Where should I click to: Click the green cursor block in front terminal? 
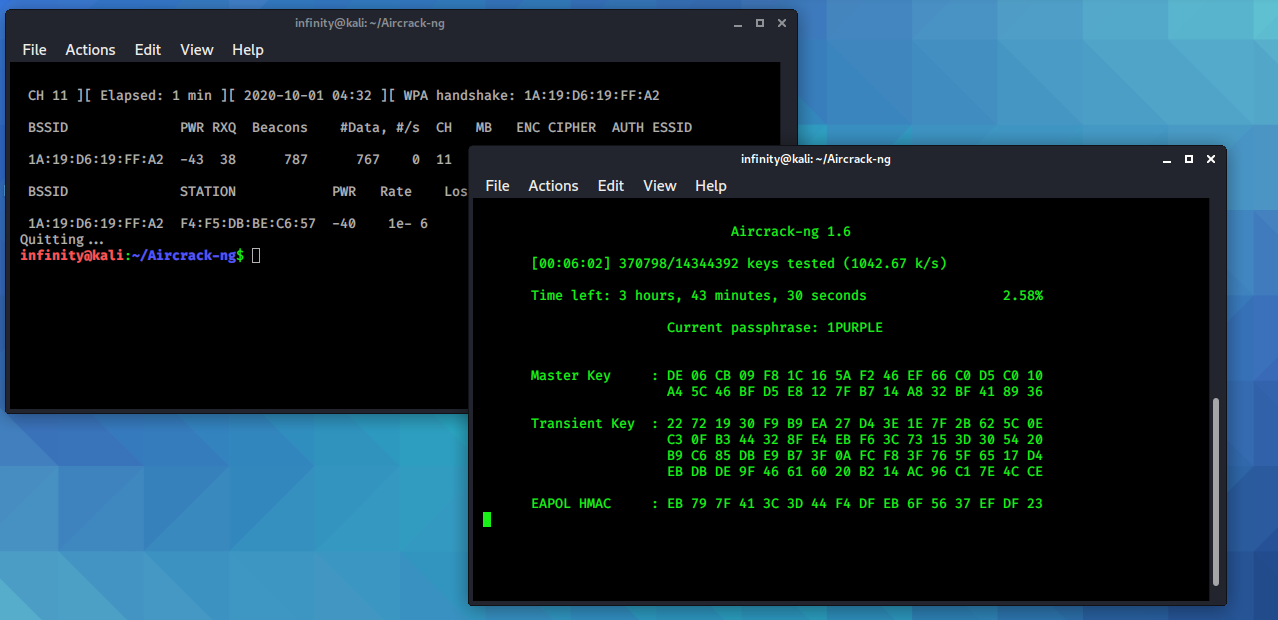pyautogui.click(x=487, y=519)
